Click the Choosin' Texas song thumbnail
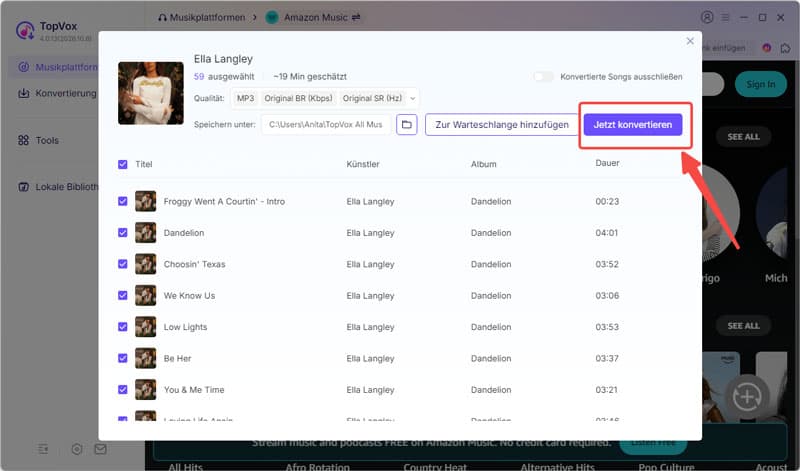The height and width of the screenshot is (471, 800). click(x=145, y=264)
